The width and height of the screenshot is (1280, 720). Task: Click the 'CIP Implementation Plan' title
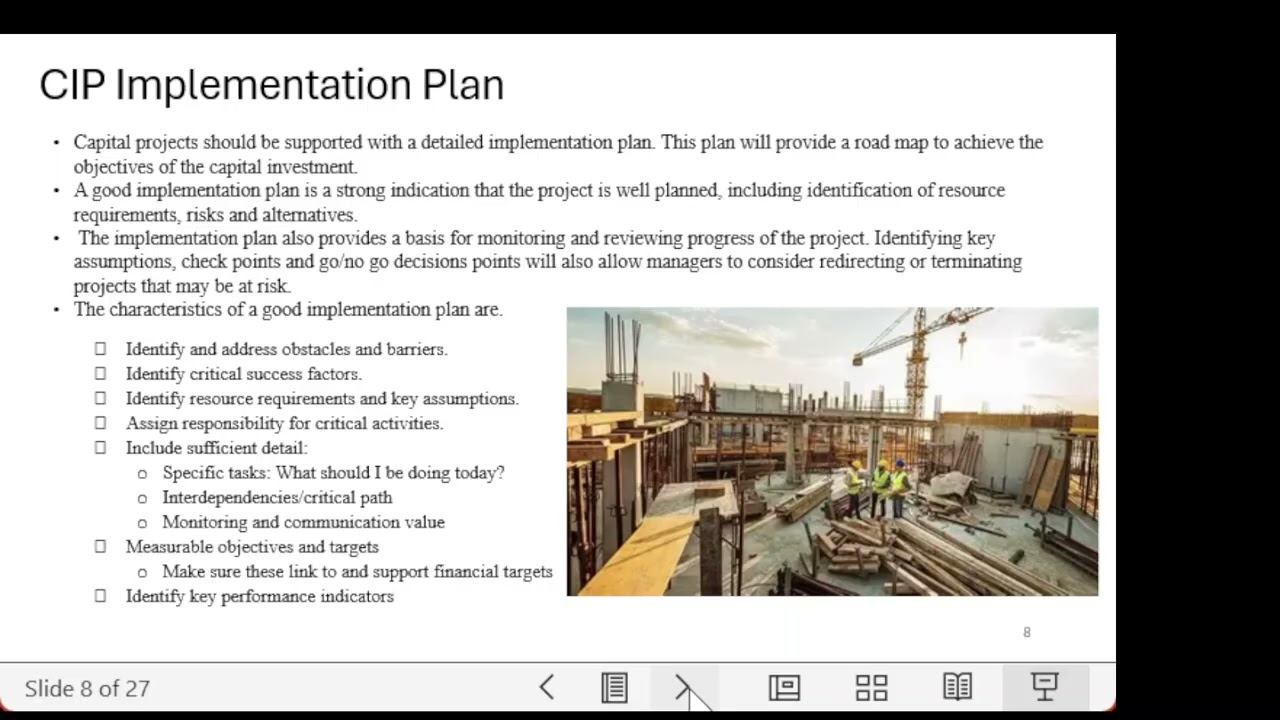tap(271, 85)
